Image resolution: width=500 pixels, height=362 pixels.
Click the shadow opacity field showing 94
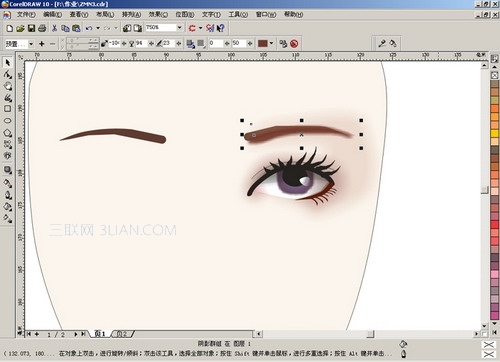141,43
